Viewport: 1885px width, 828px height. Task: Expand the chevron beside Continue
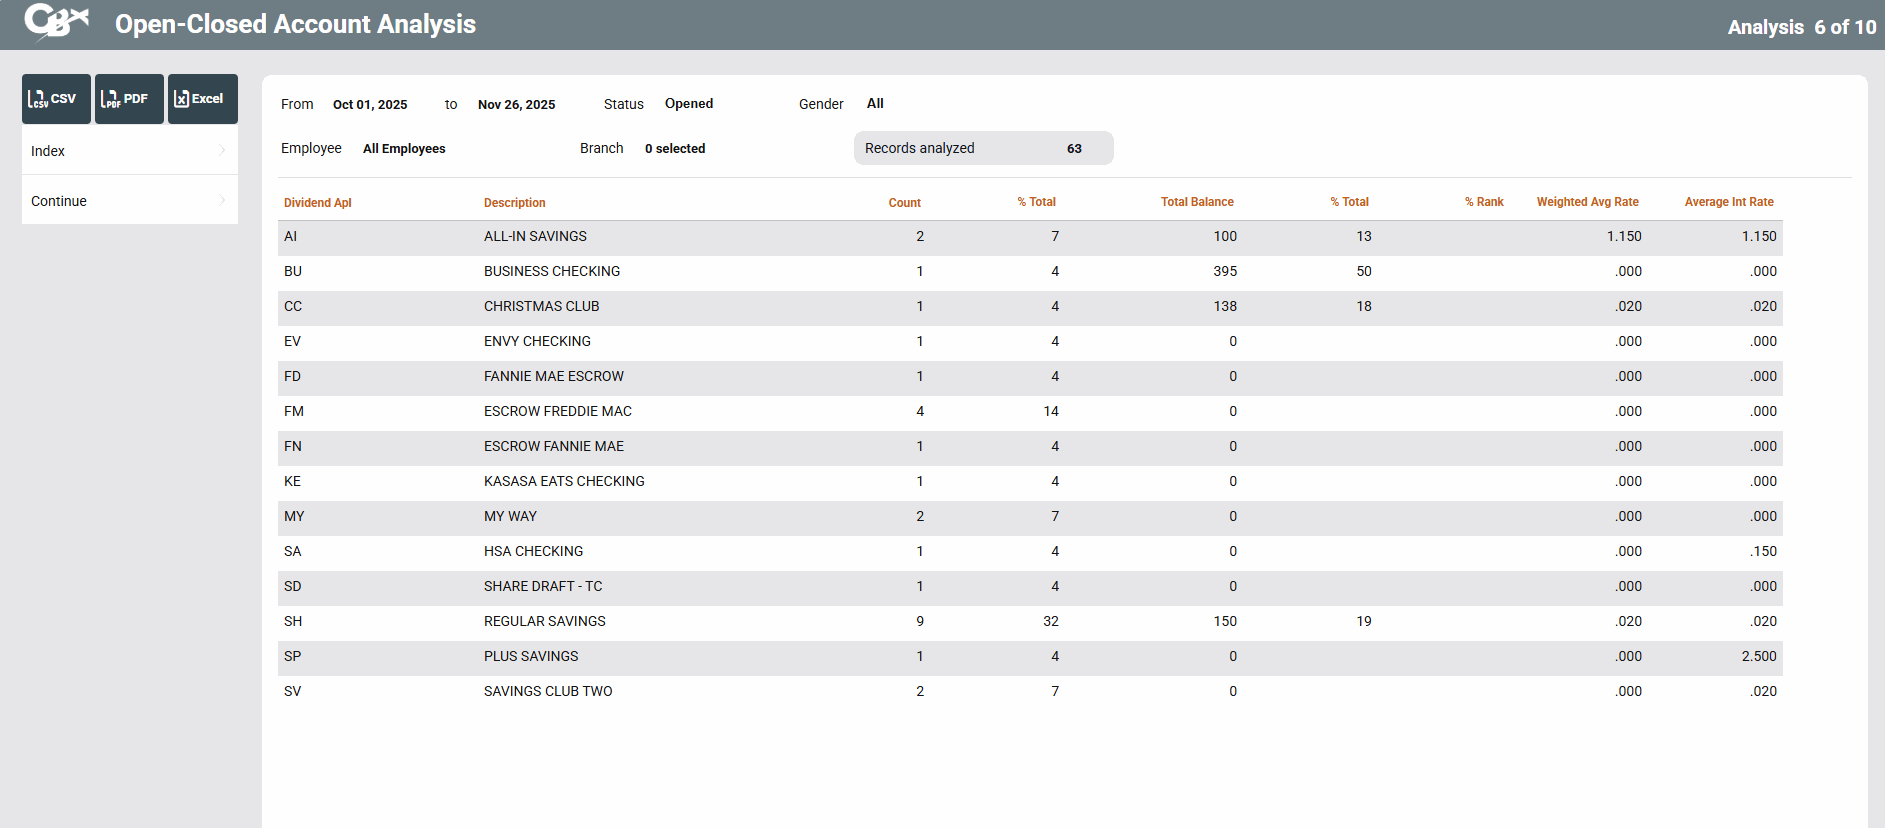(222, 200)
